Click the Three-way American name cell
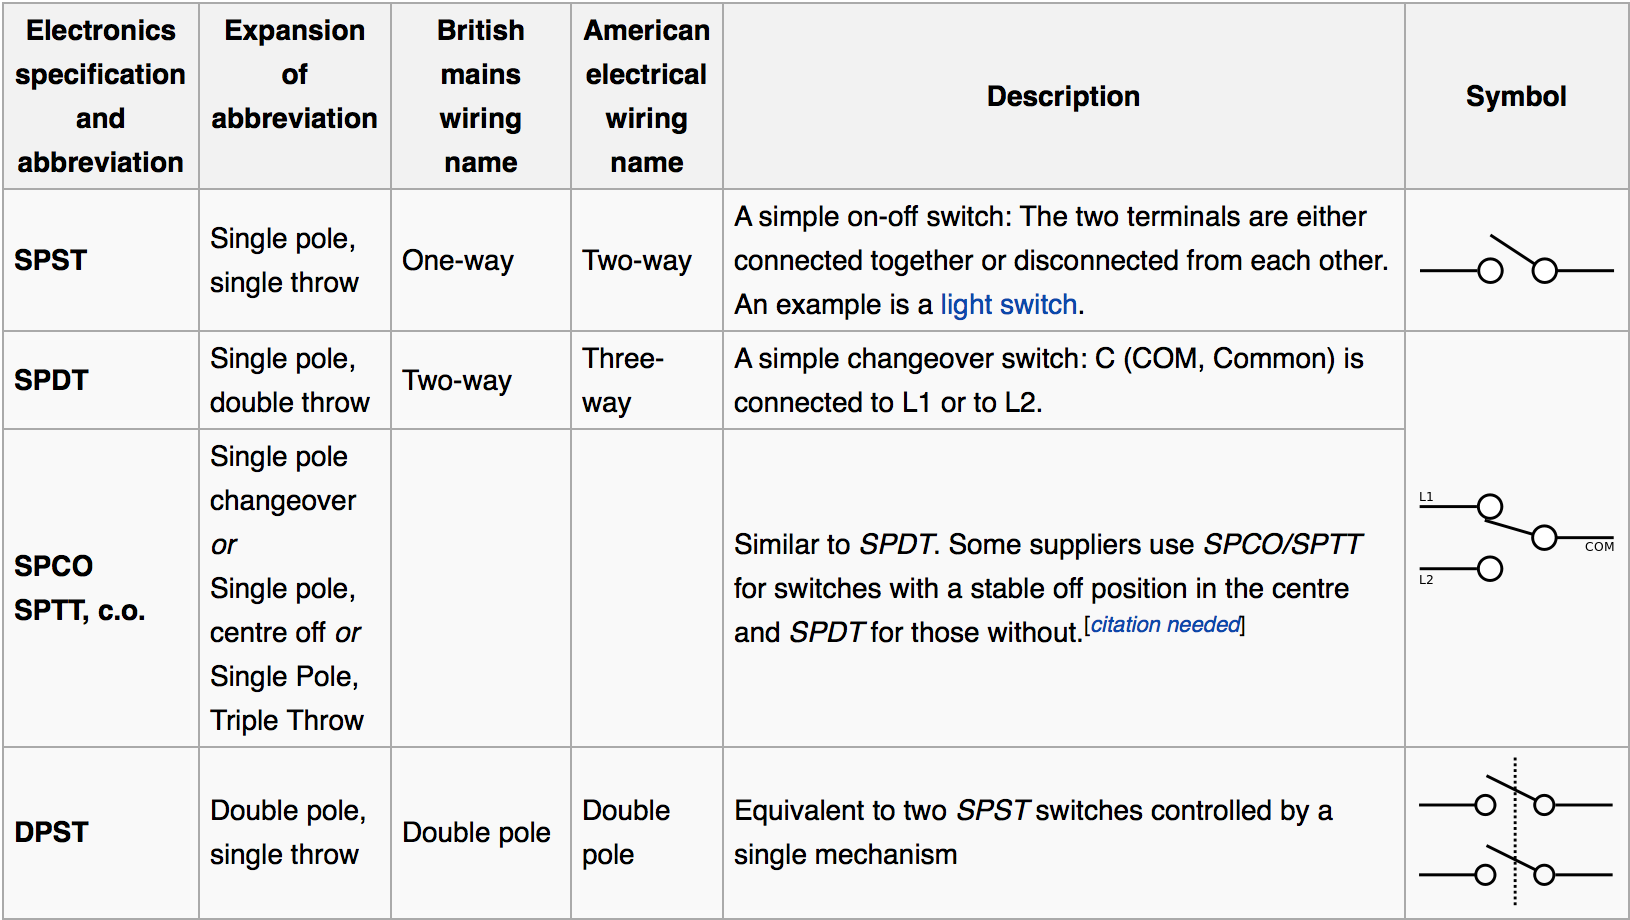The height and width of the screenshot is (920, 1630). [x=646, y=380]
